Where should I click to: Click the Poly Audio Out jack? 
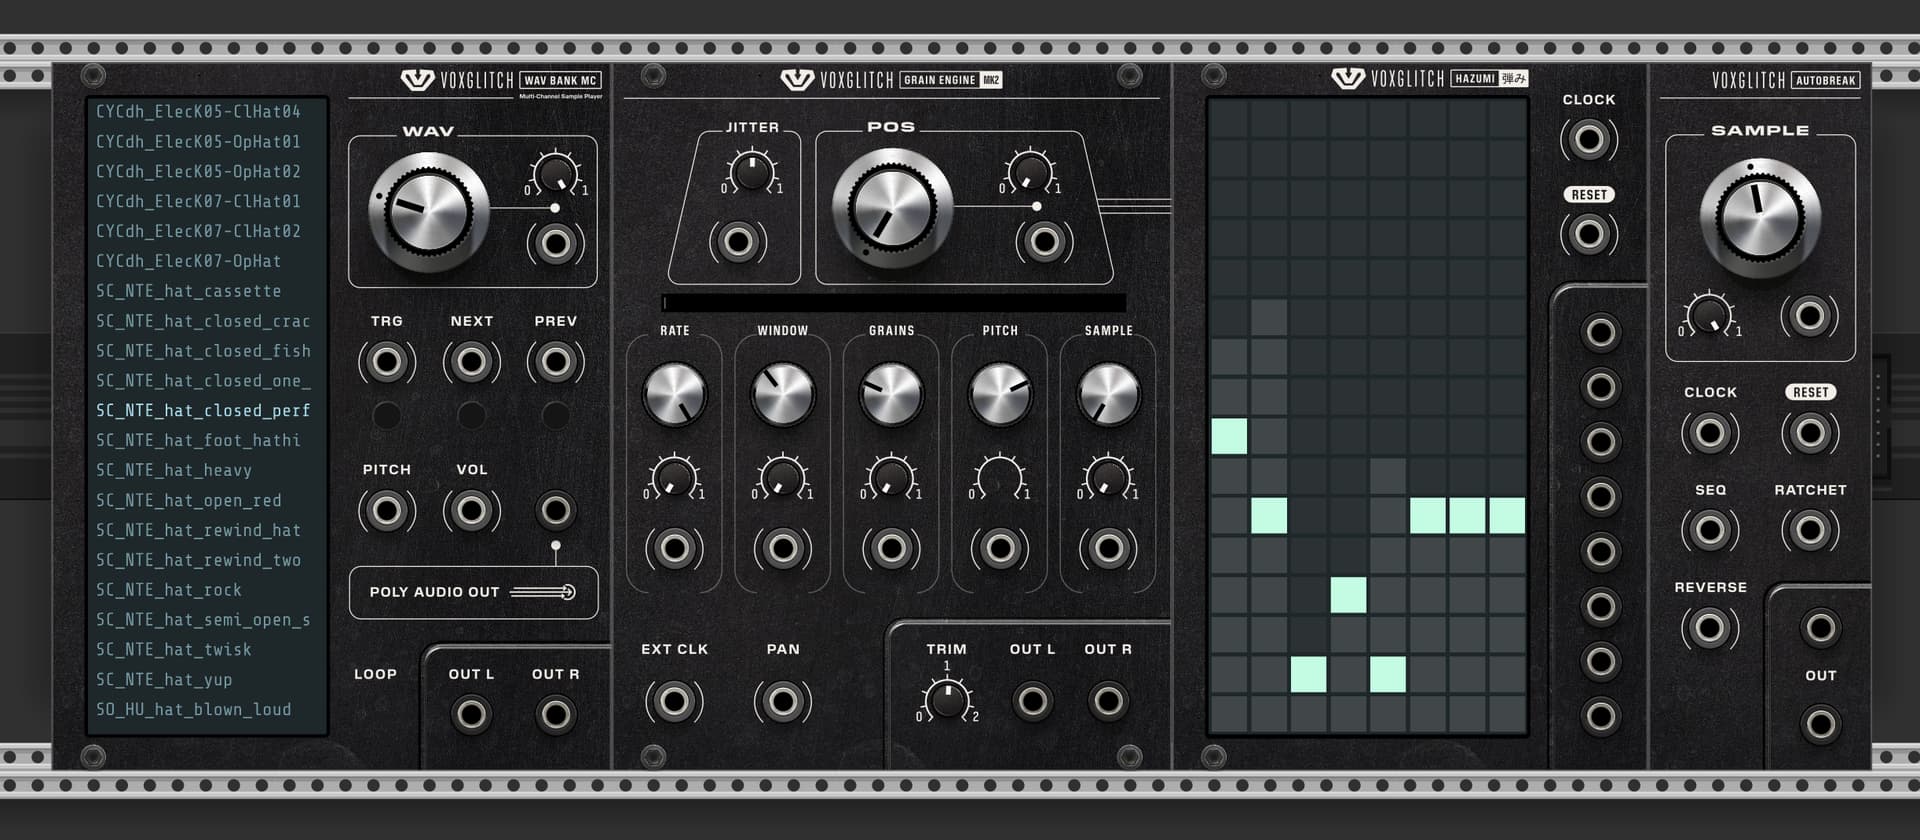tap(555, 511)
